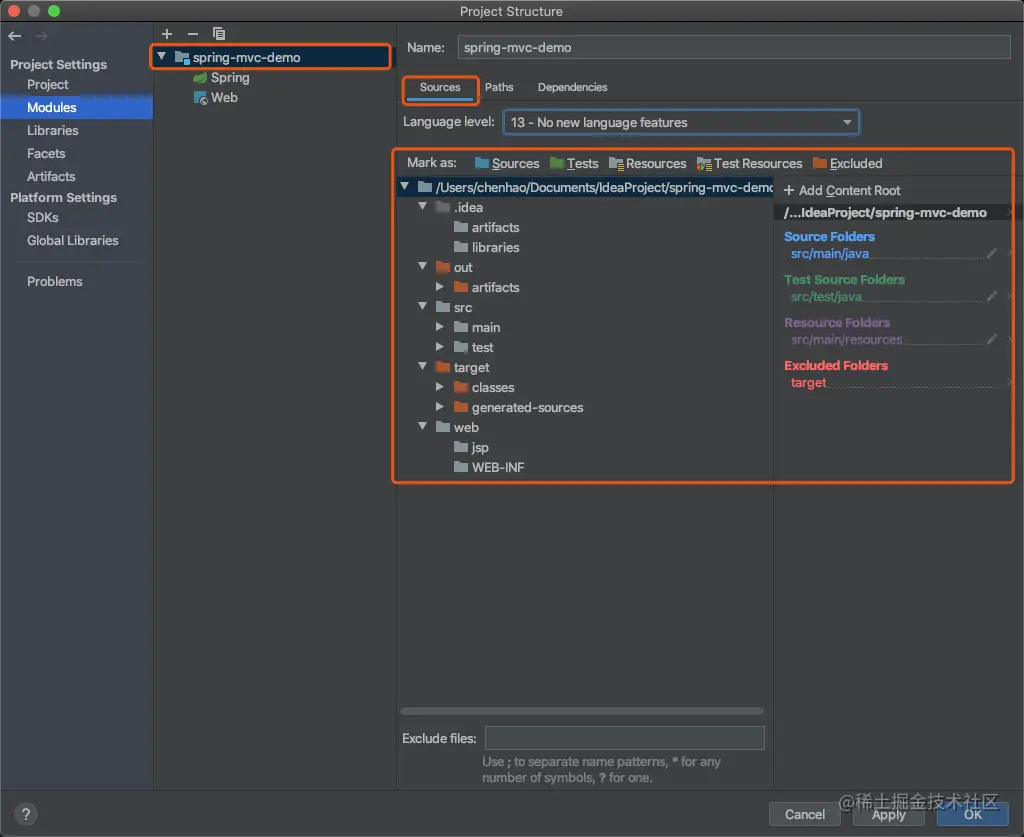
Task: Remove selected module with minus icon
Action: point(193,34)
